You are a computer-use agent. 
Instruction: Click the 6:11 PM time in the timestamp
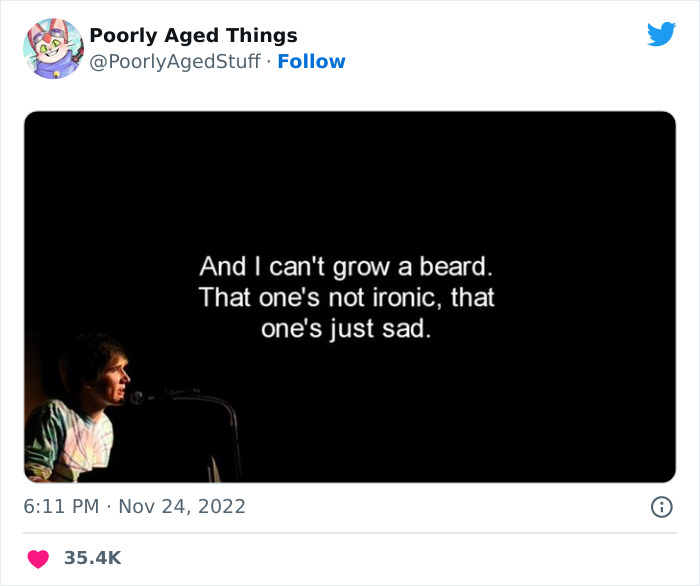pos(62,507)
